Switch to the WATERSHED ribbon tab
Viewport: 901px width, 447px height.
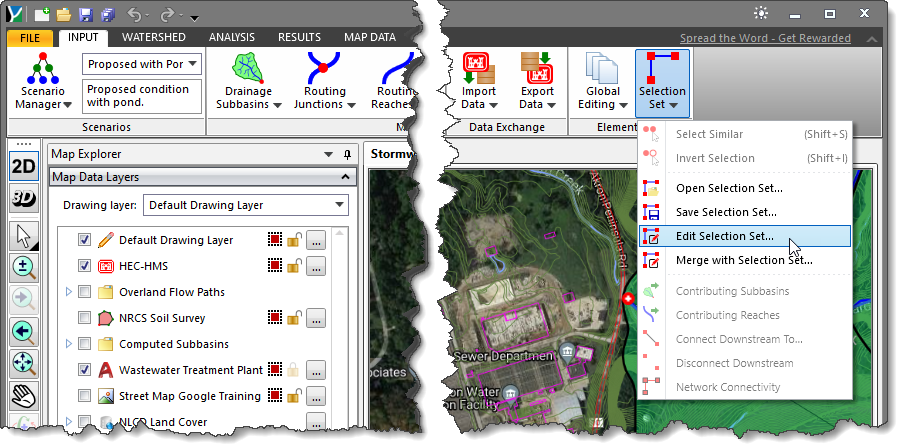[x=153, y=37]
